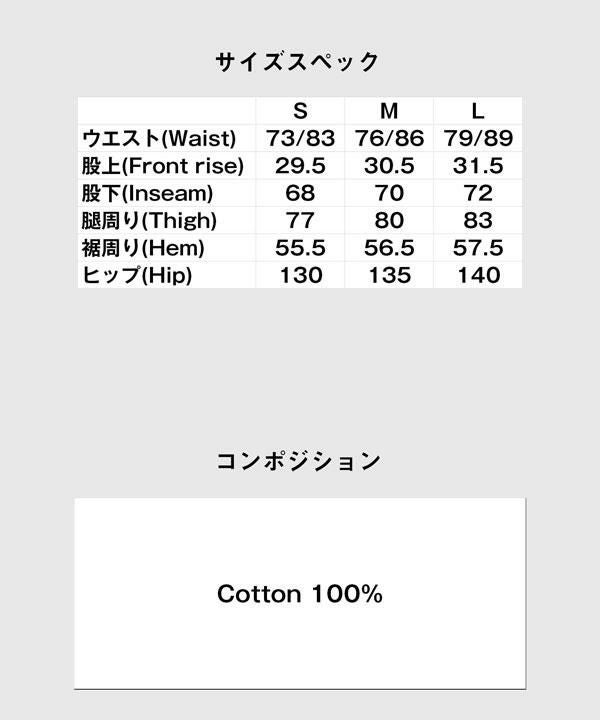Click the ウエスト(Waist) row label

(x=158, y=138)
